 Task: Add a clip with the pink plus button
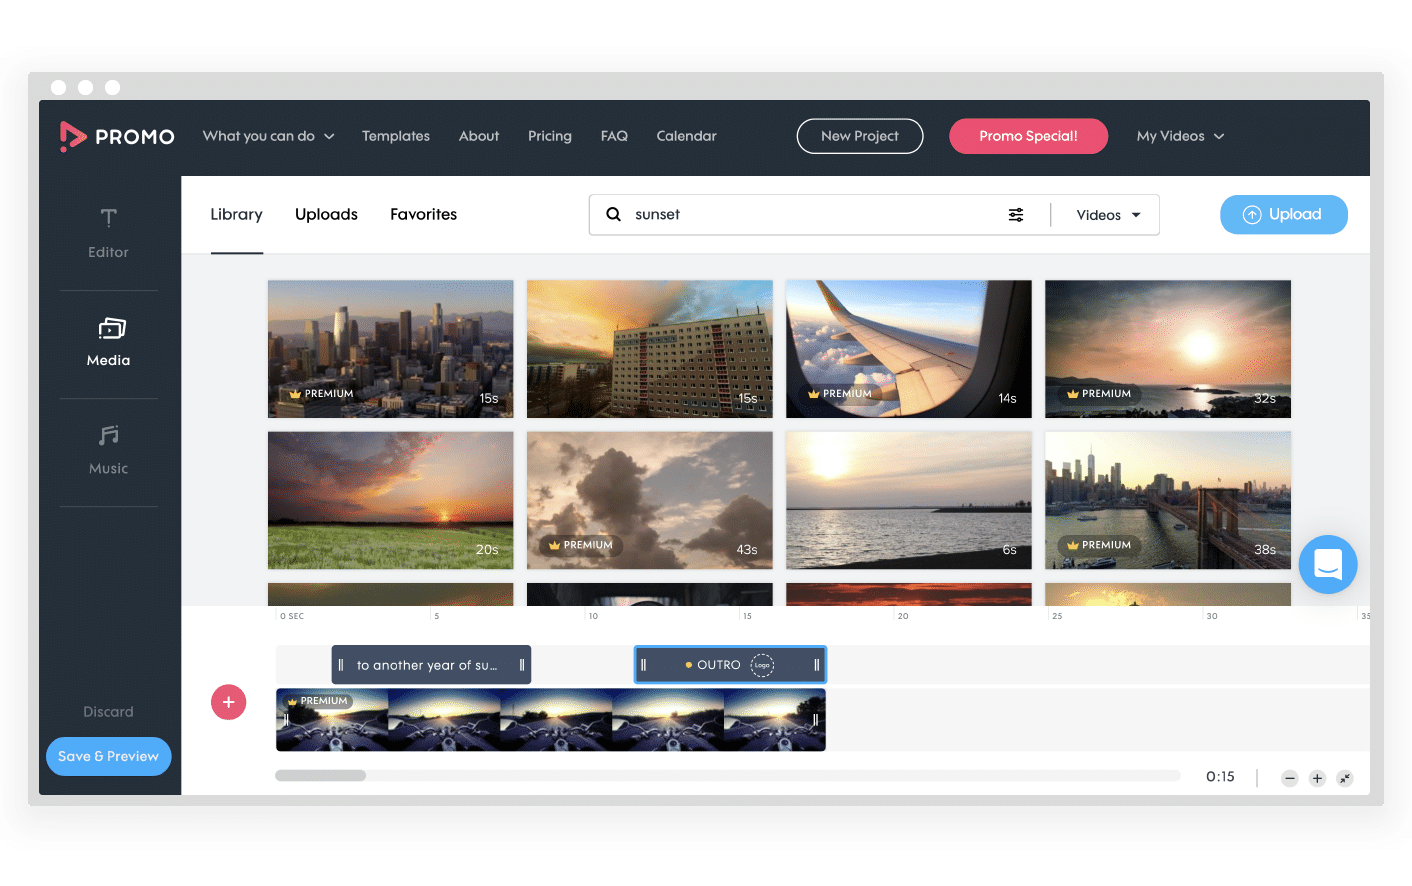tap(228, 702)
